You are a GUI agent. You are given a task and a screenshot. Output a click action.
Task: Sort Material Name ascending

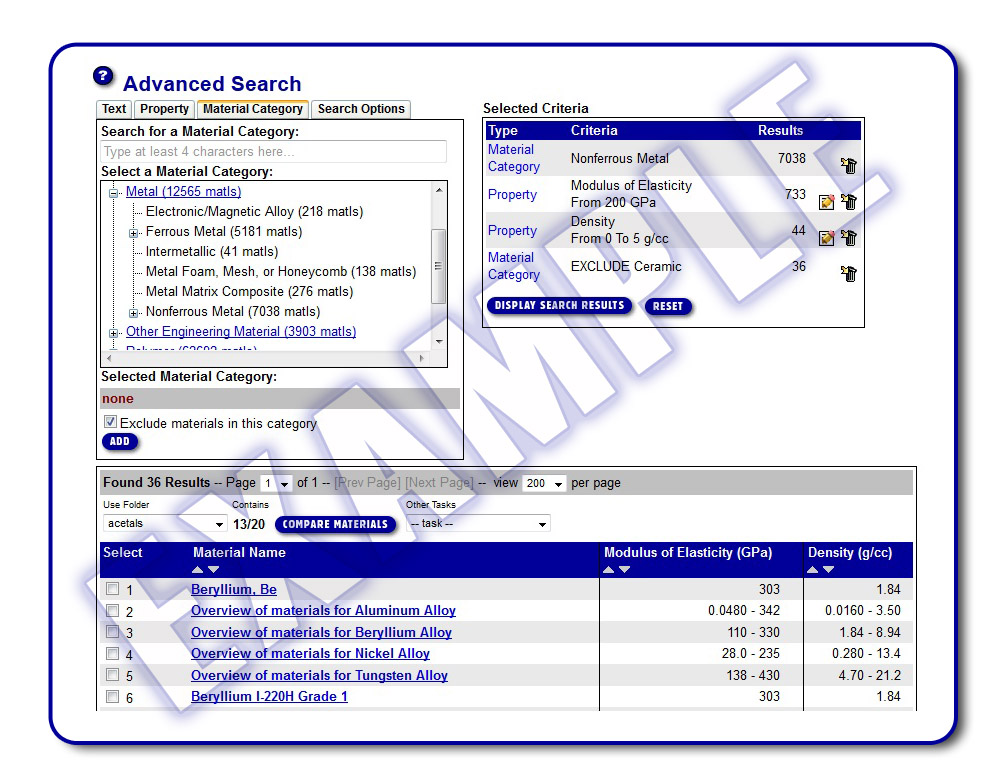pos(198,570)
